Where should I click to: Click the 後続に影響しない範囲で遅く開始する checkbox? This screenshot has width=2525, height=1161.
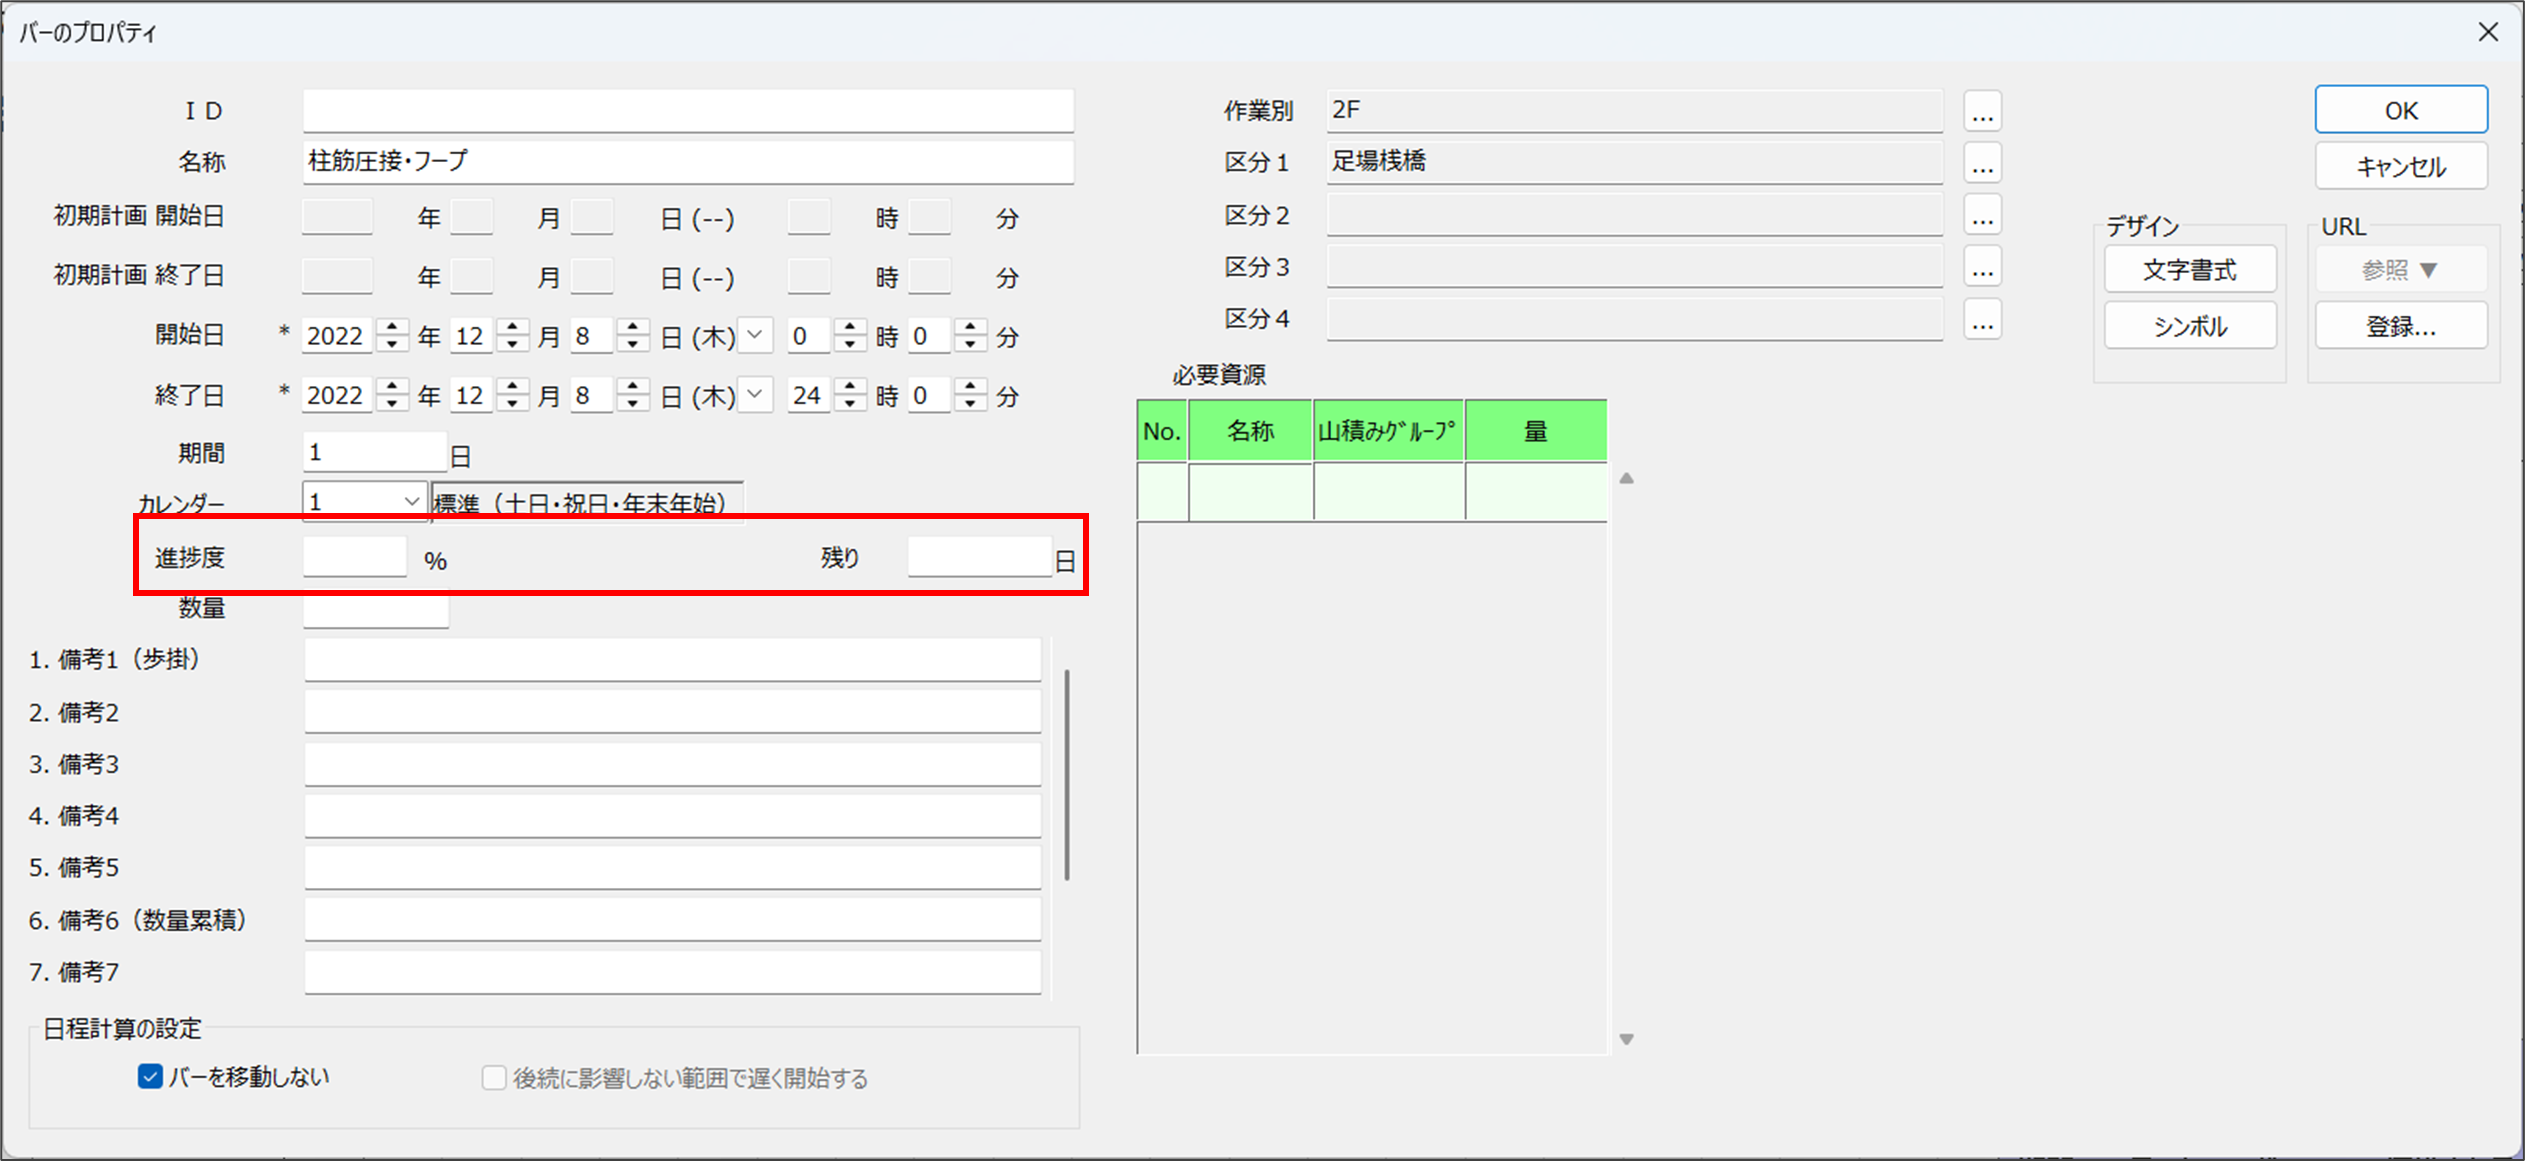493,1078
